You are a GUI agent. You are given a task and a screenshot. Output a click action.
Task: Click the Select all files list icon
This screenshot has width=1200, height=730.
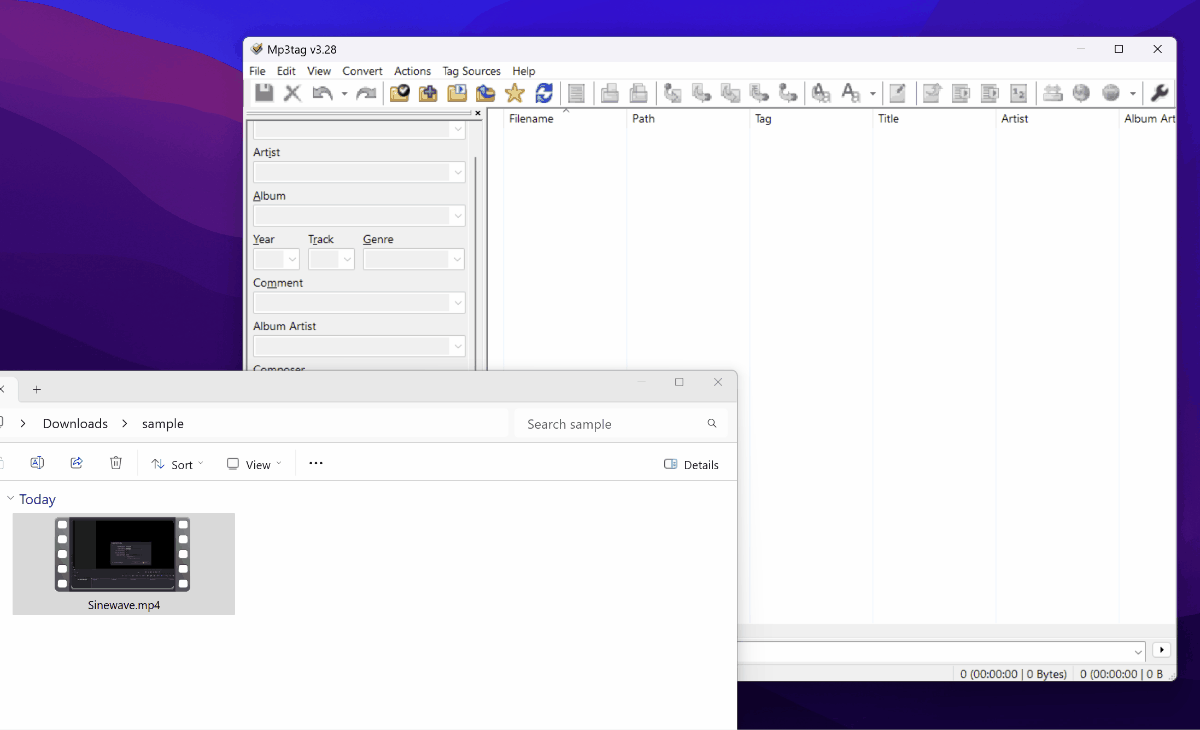(576, 93)
